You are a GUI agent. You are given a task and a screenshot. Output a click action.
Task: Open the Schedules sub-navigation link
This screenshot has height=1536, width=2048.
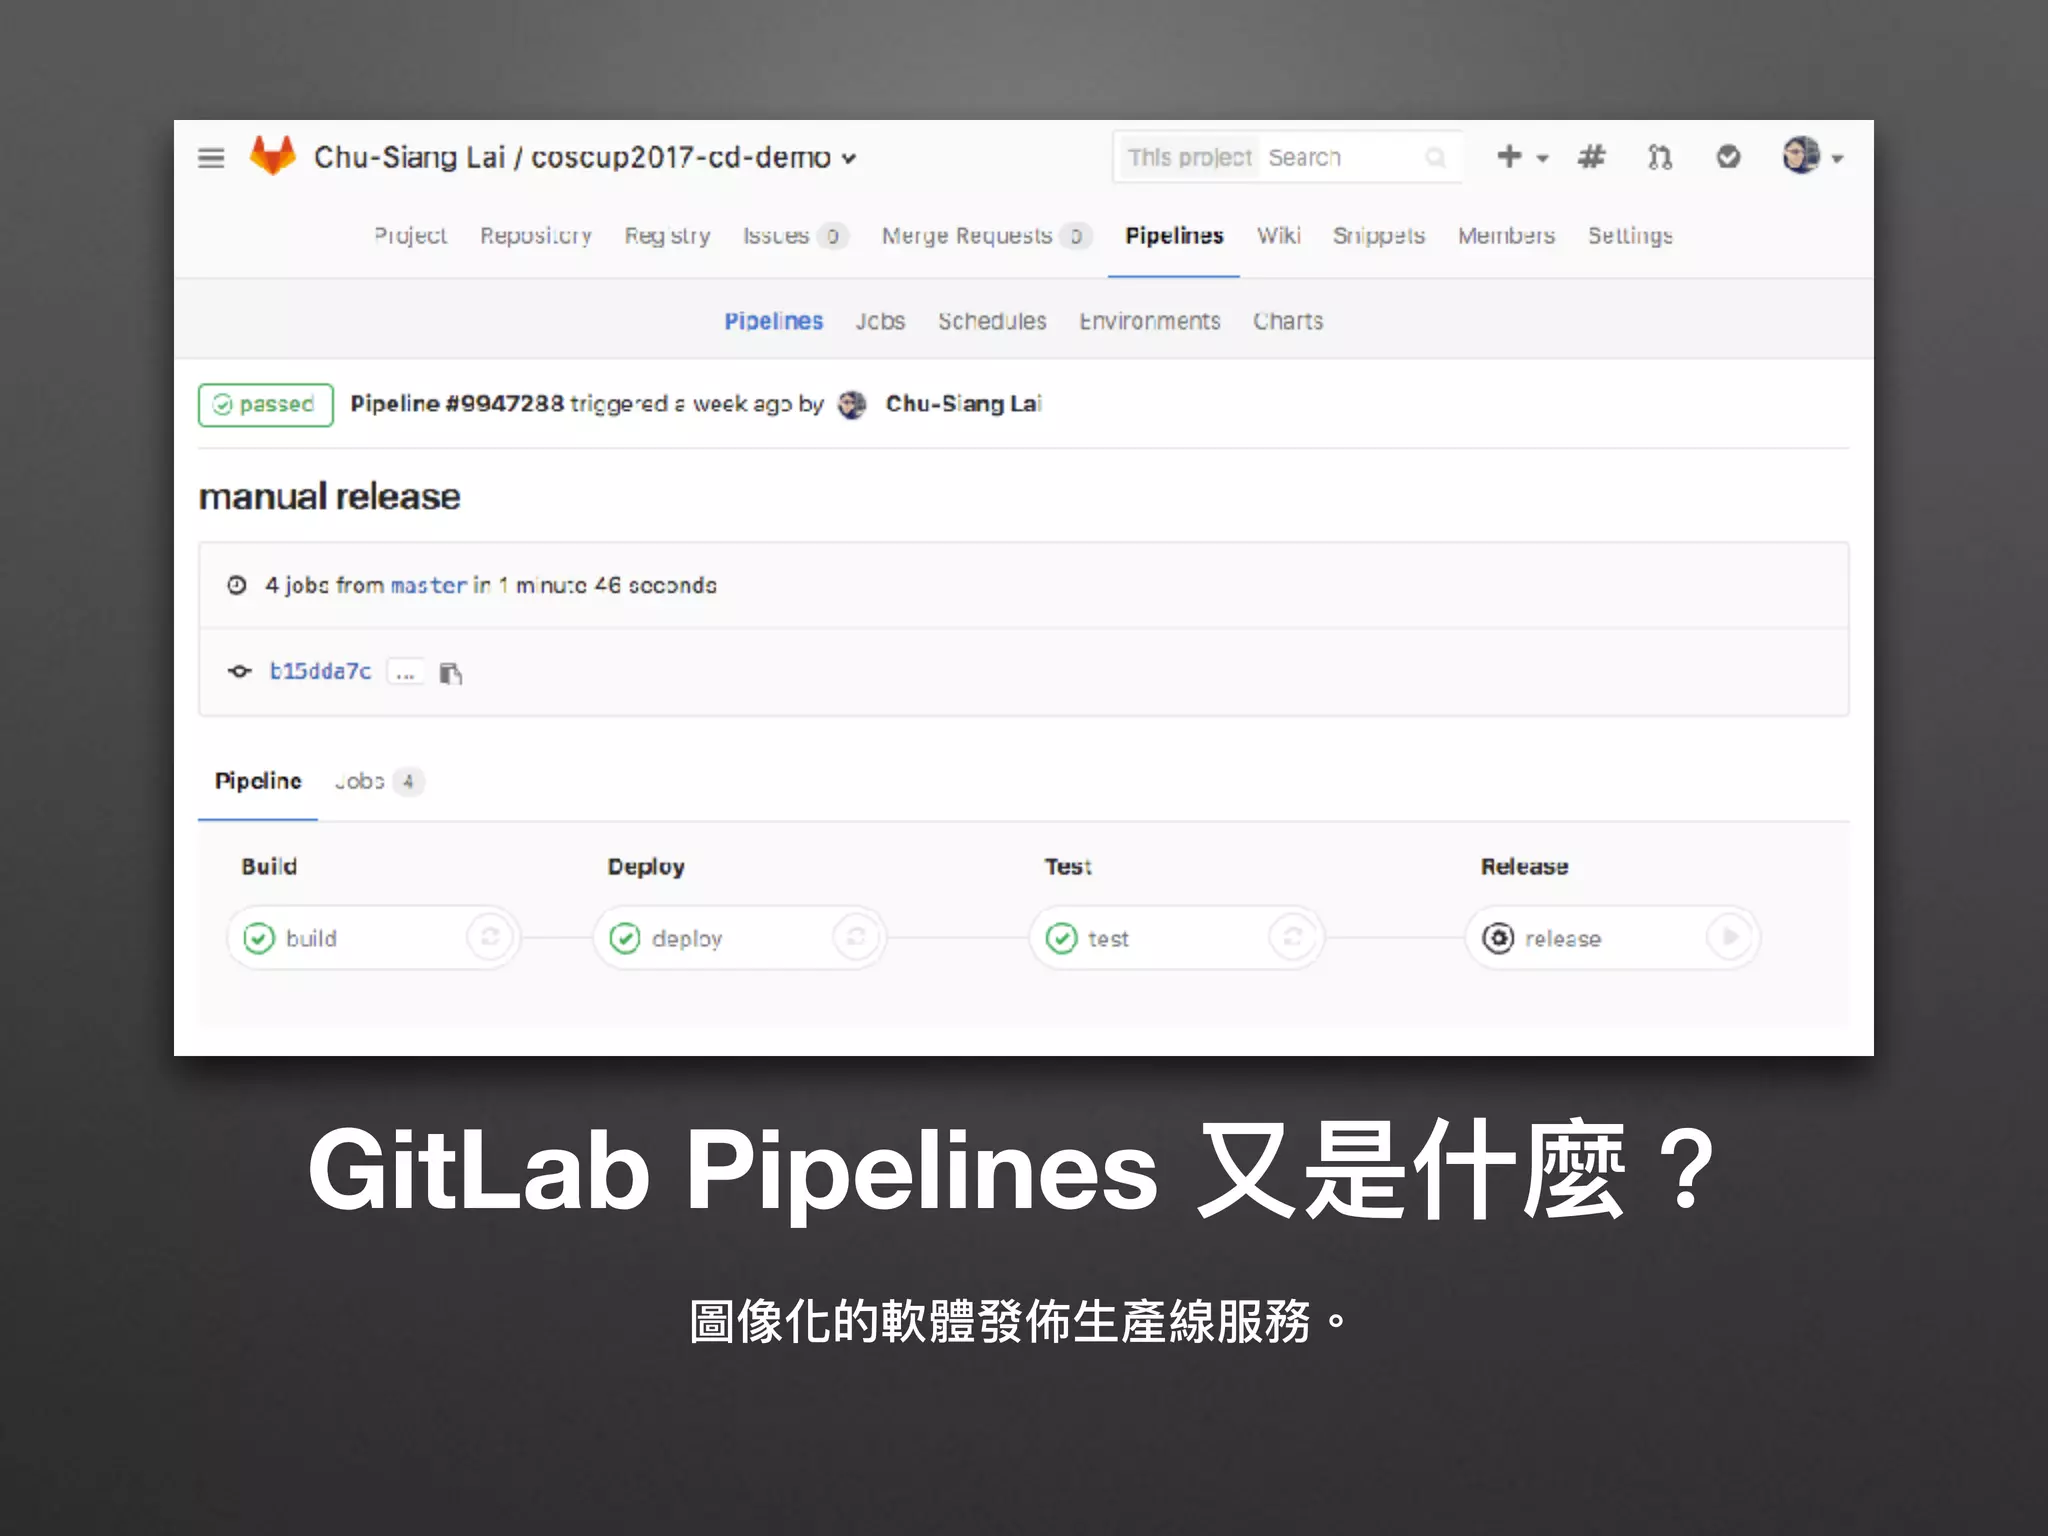point(992,321)
